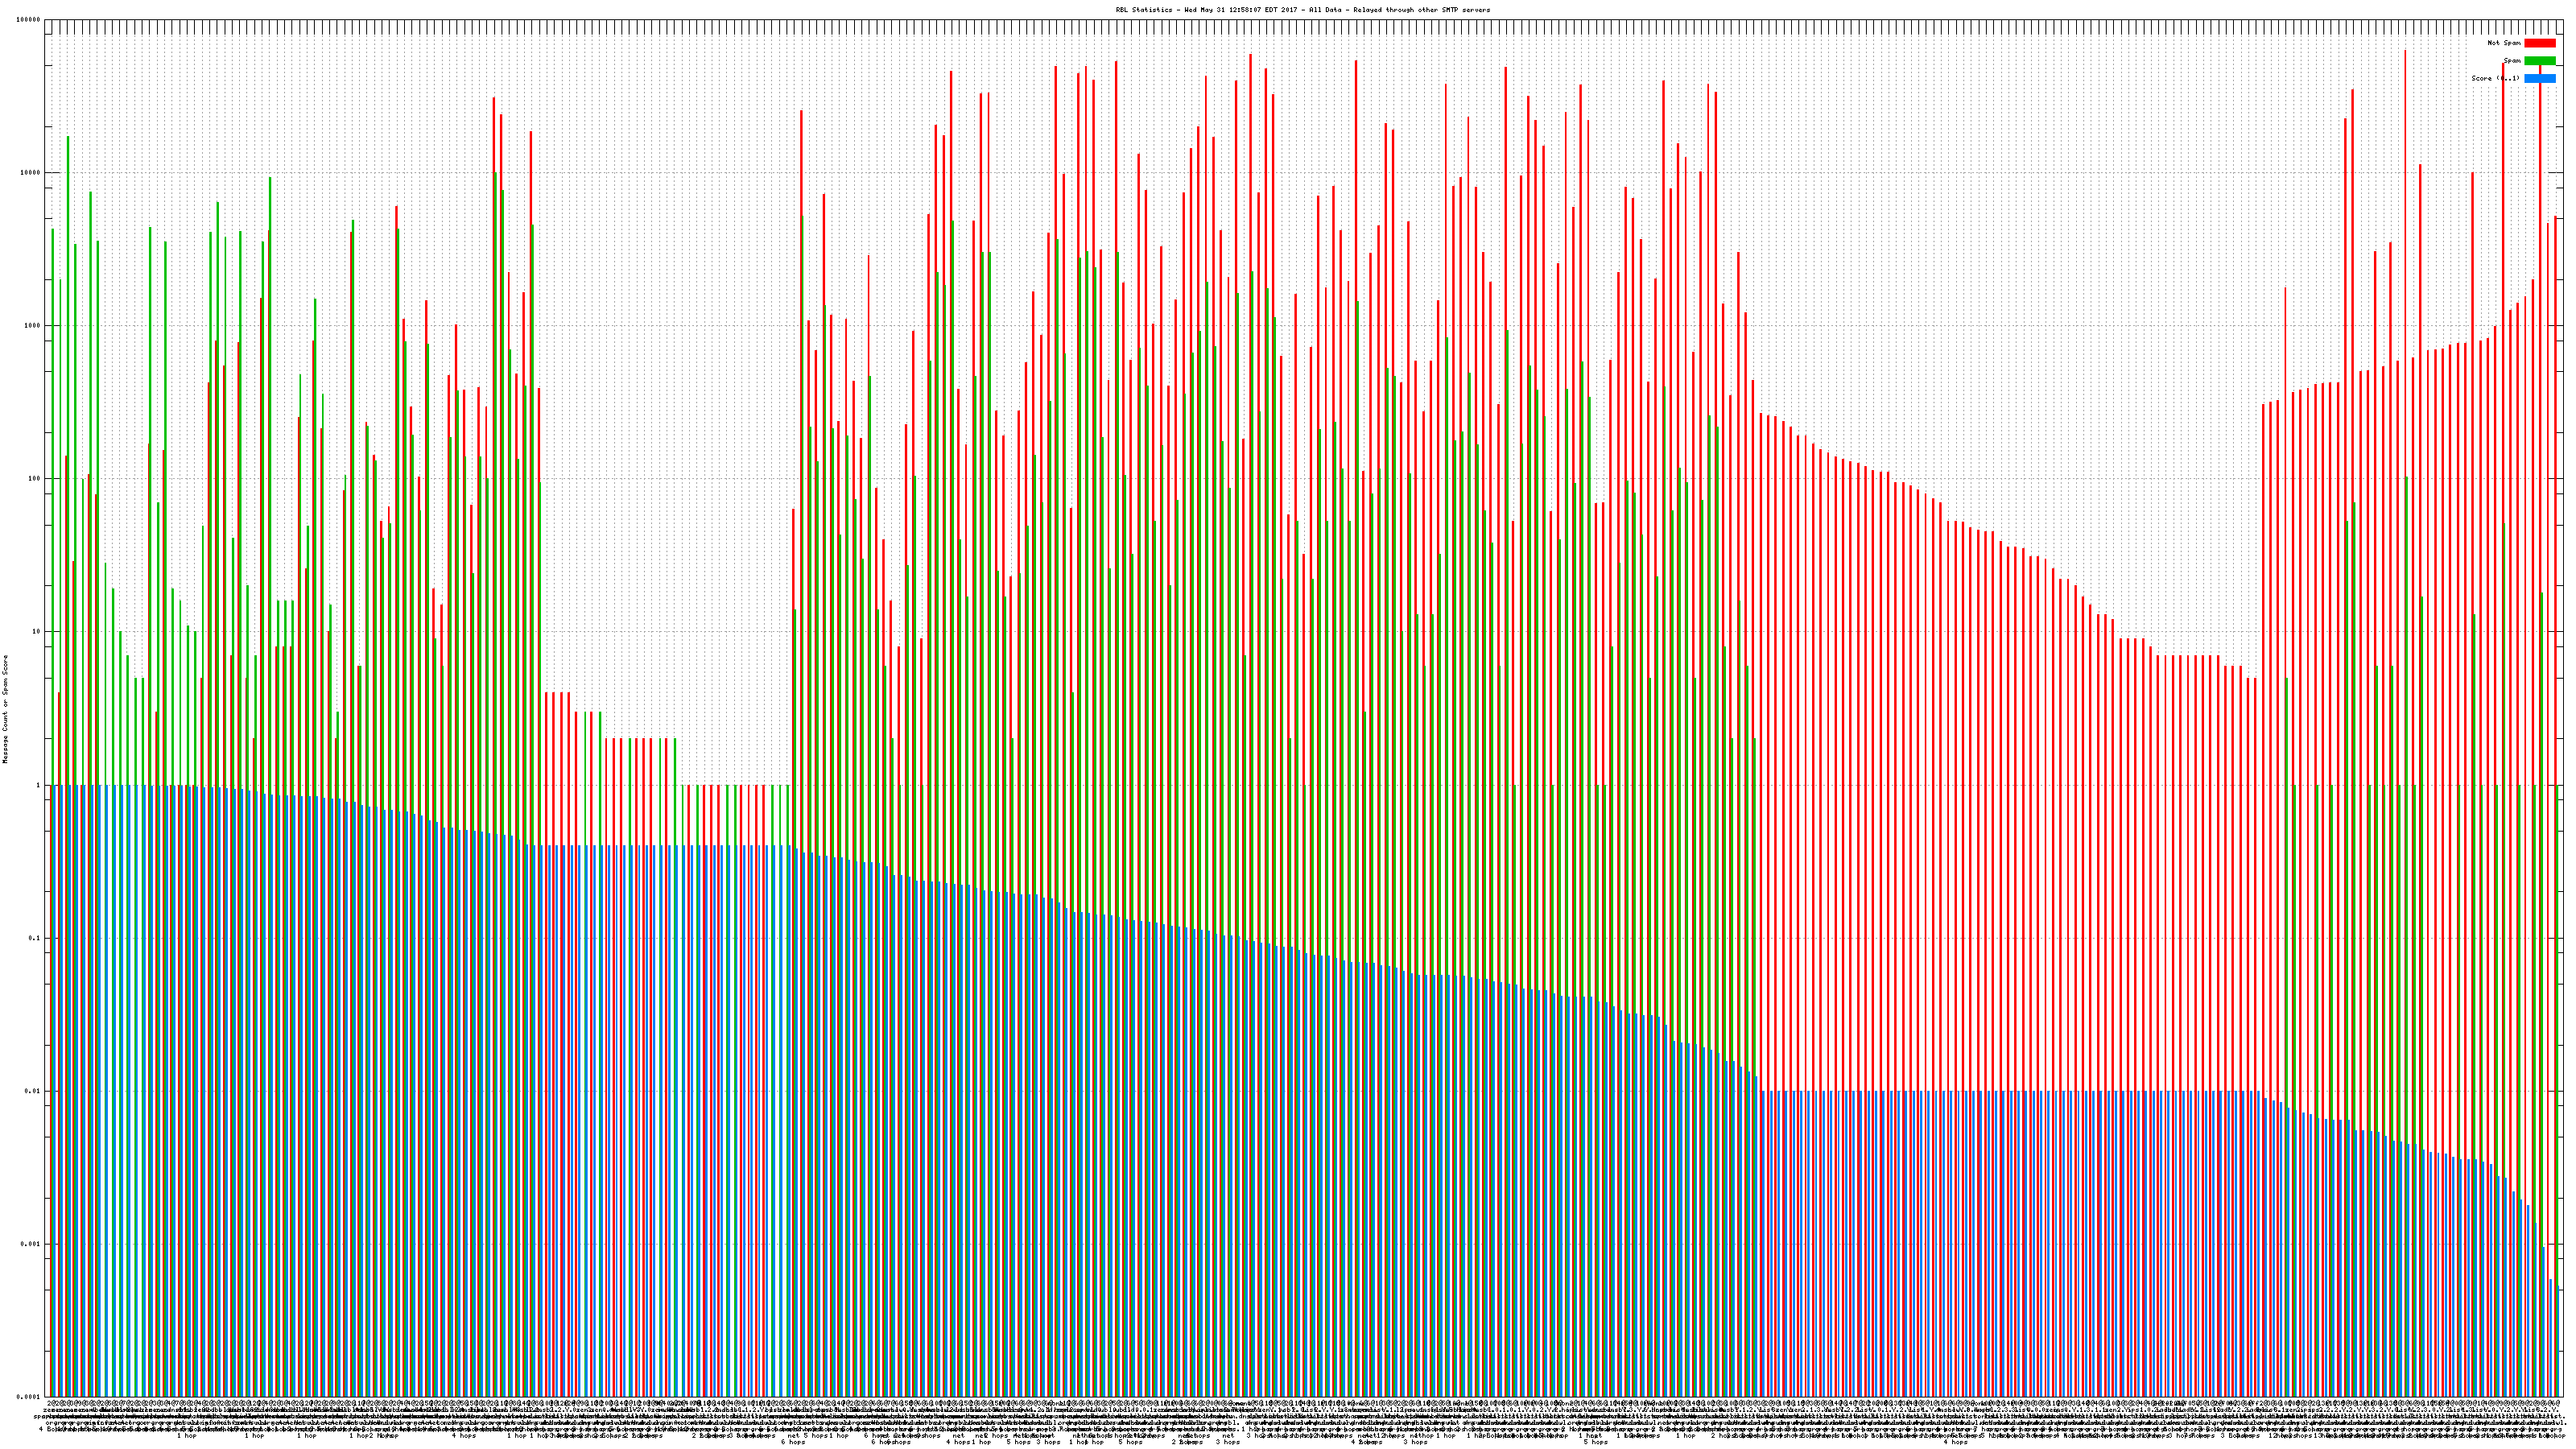Select the 'Score (0..1)' legend label
Screen dimensions: 2576x1449
click(2495, 78)
